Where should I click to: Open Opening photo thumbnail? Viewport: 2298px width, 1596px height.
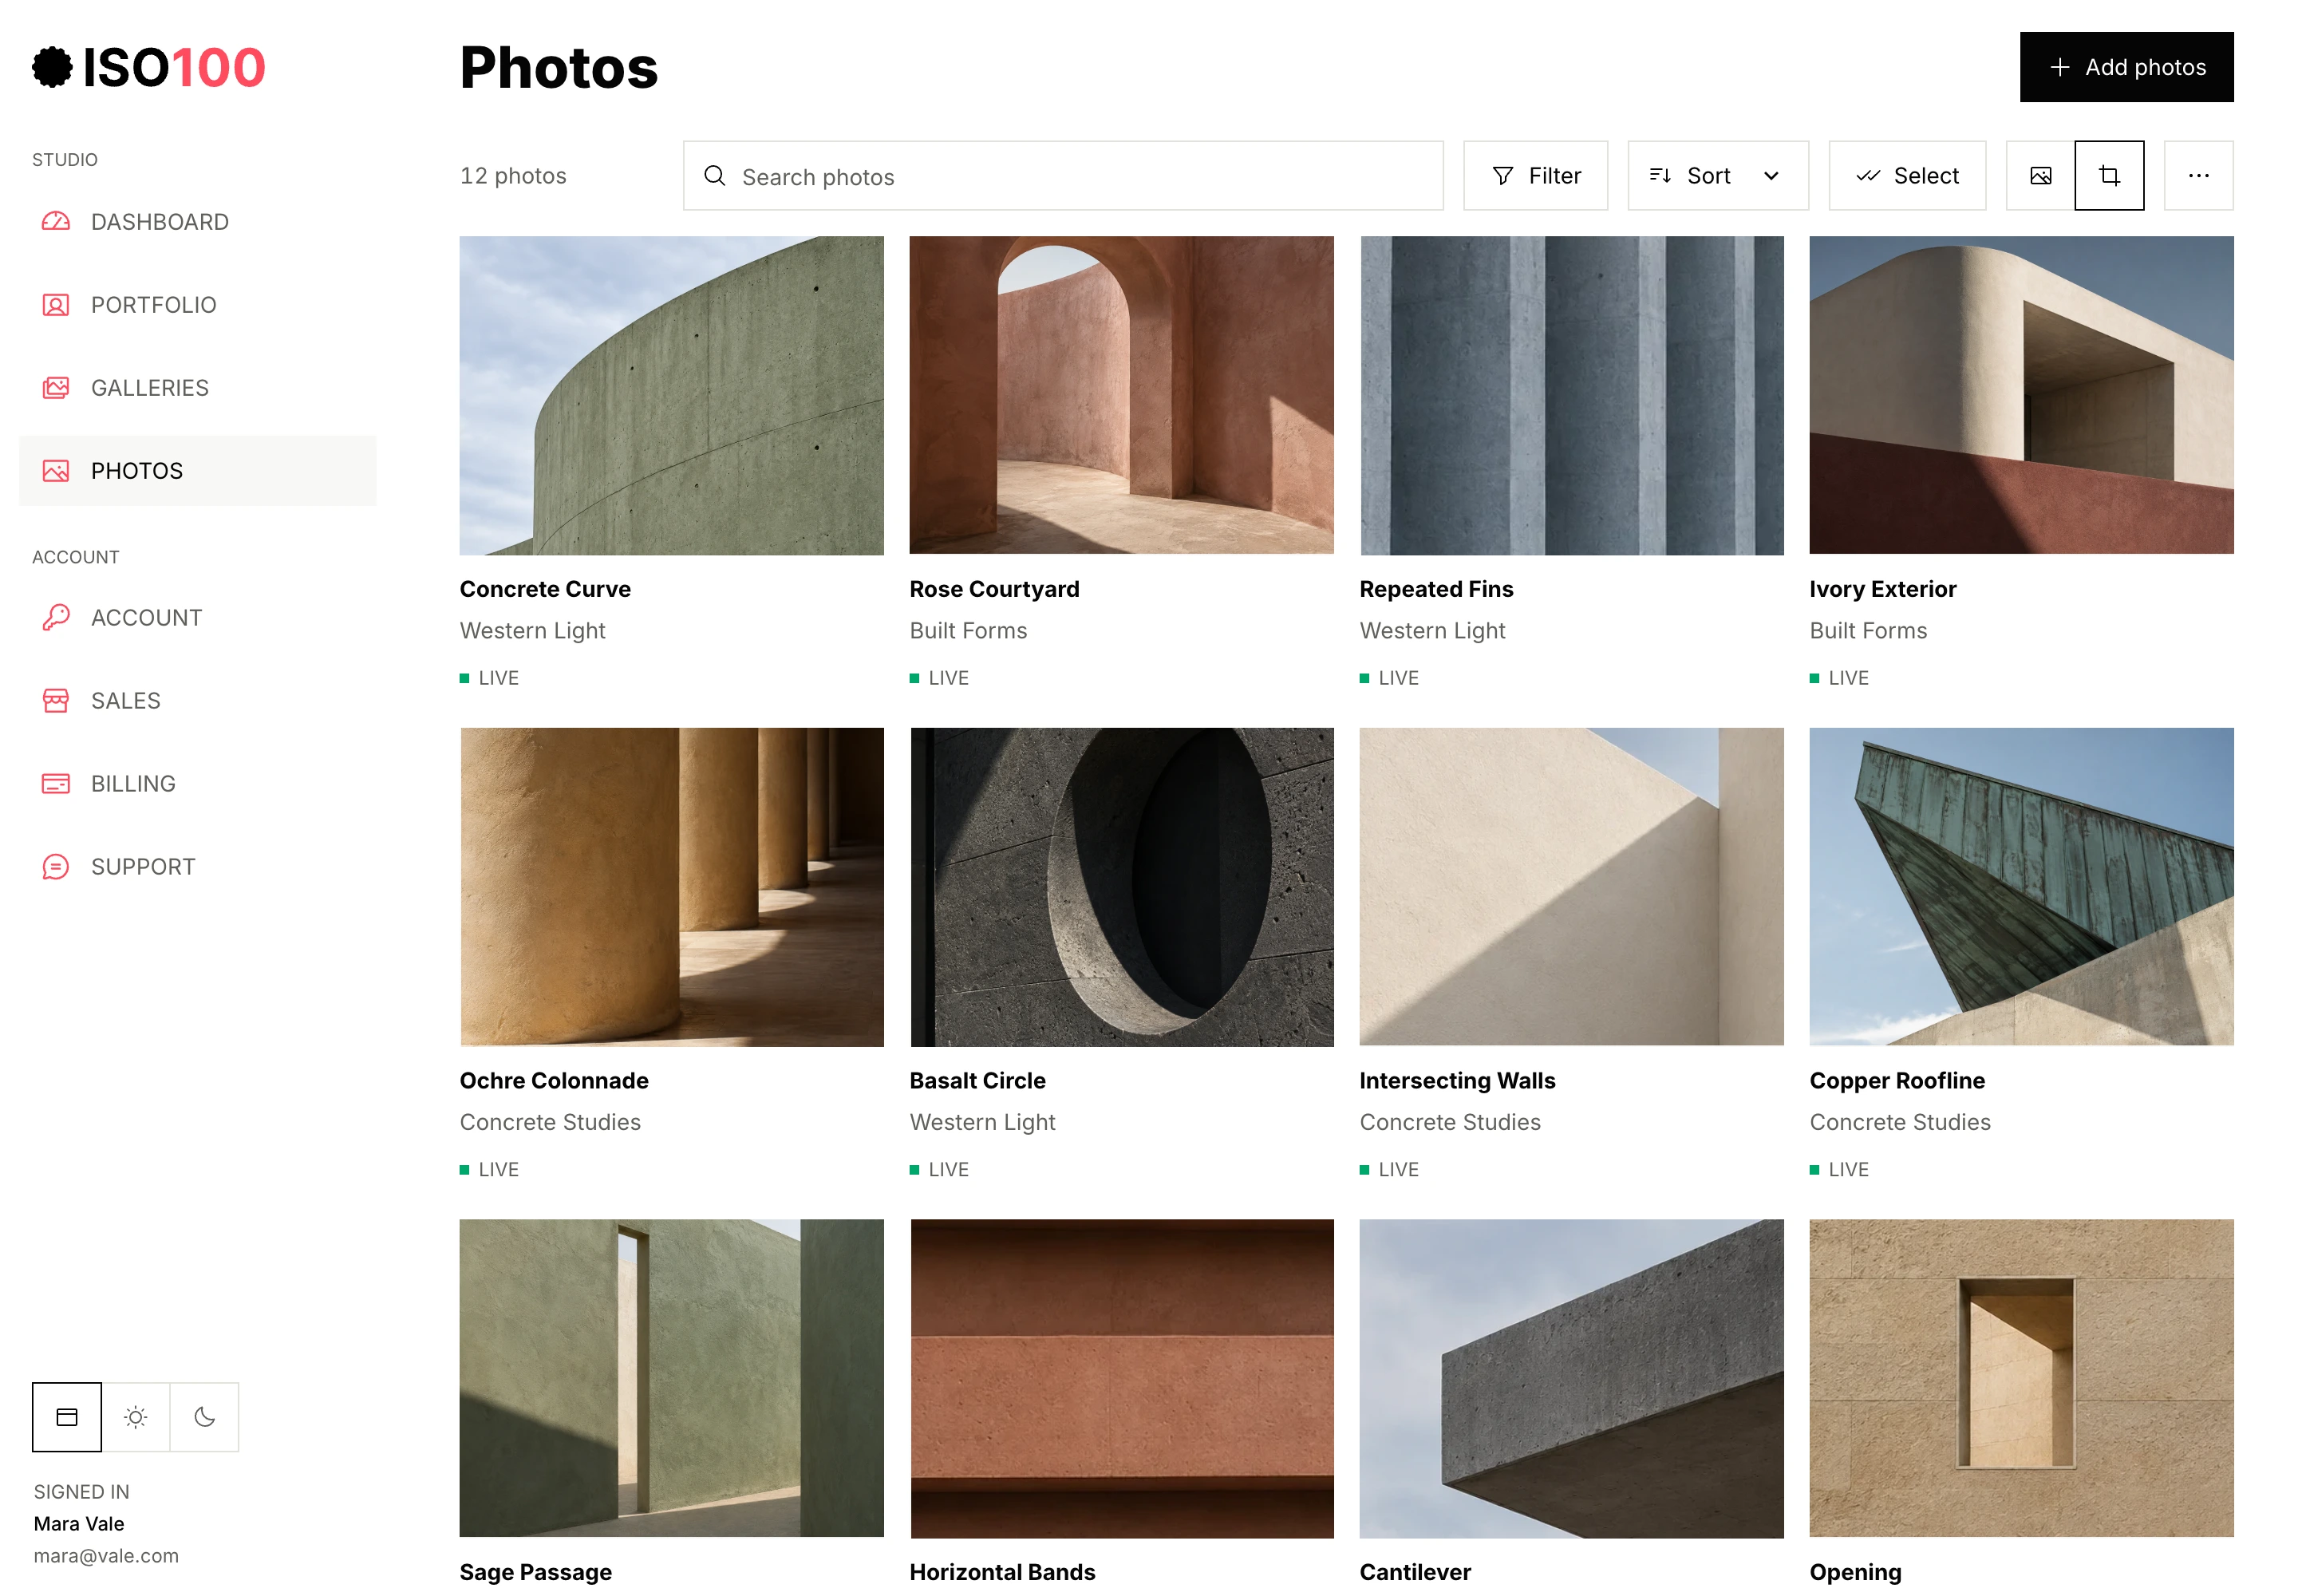(x=2022, y=1378)
